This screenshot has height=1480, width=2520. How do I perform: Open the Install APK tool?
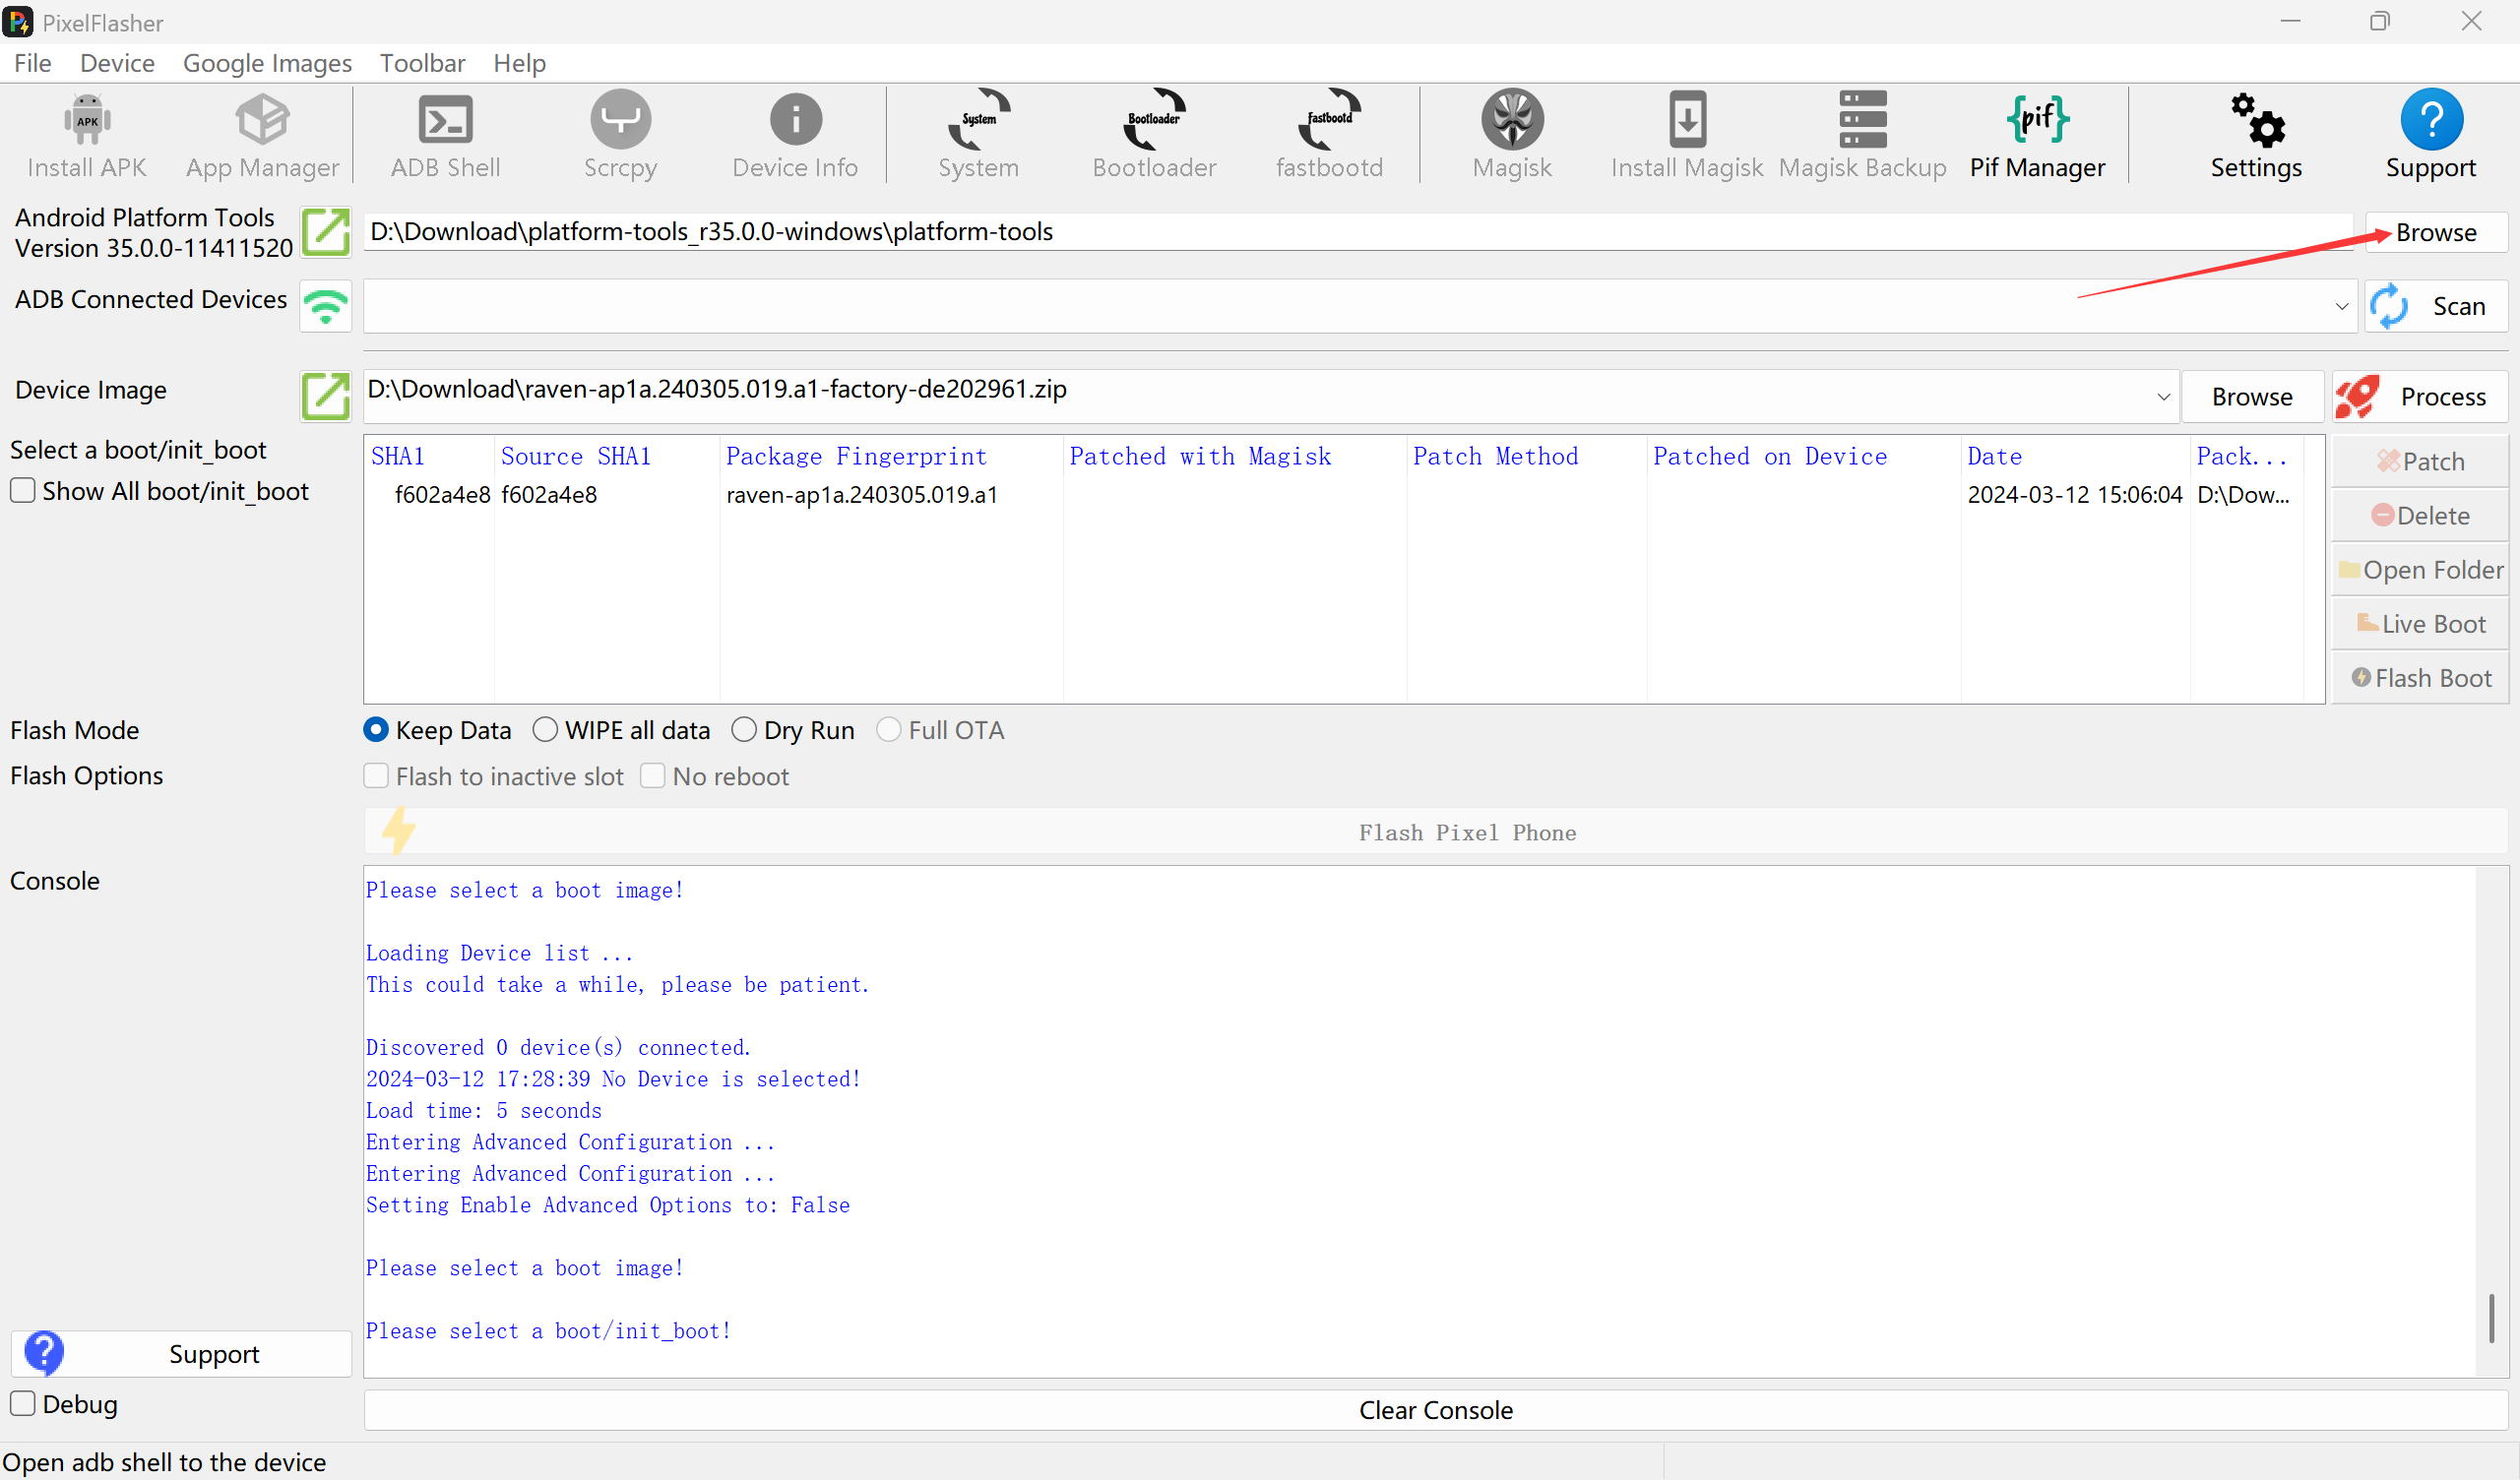(x=87, y=135)
